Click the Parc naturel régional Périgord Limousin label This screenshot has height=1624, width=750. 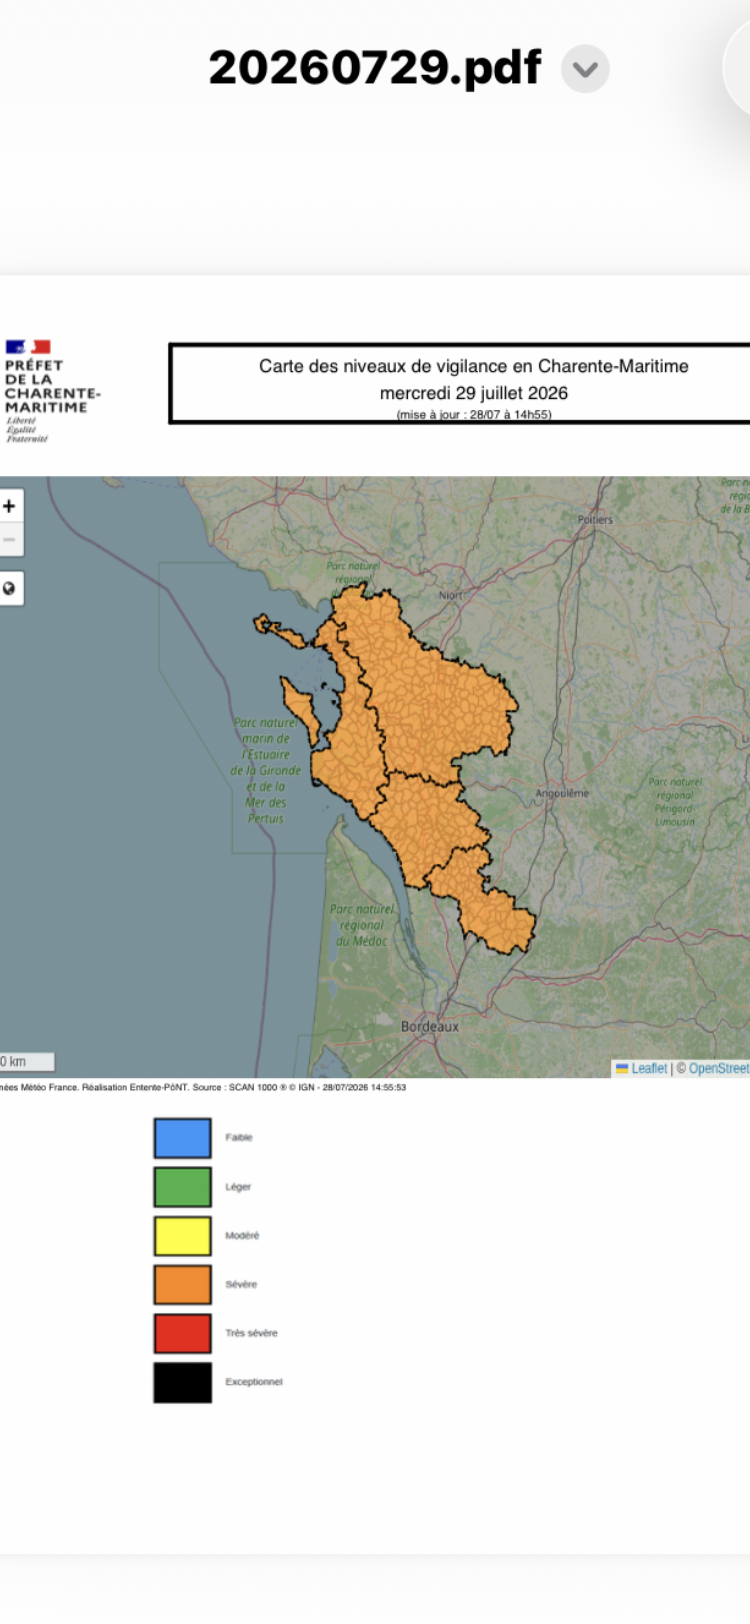point(676,802)
